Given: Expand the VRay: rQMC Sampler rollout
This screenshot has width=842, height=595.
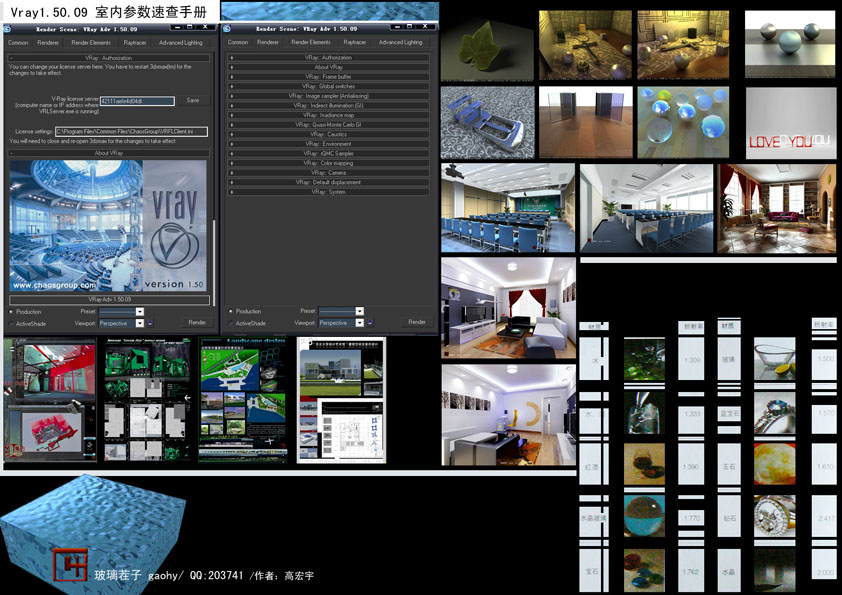Looking at the screenshot, I should pyautogui.click(x=329, y=154).
